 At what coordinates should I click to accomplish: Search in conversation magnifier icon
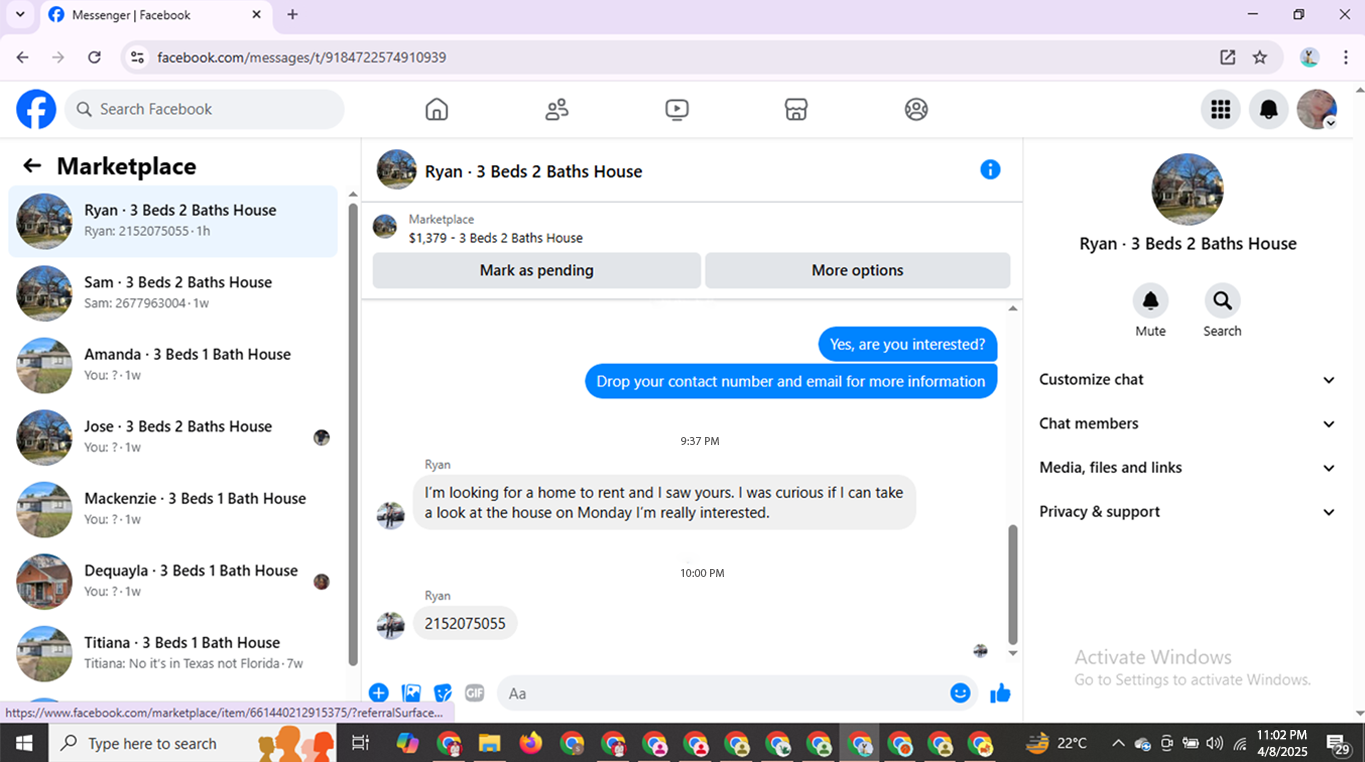click(1222, 300)
